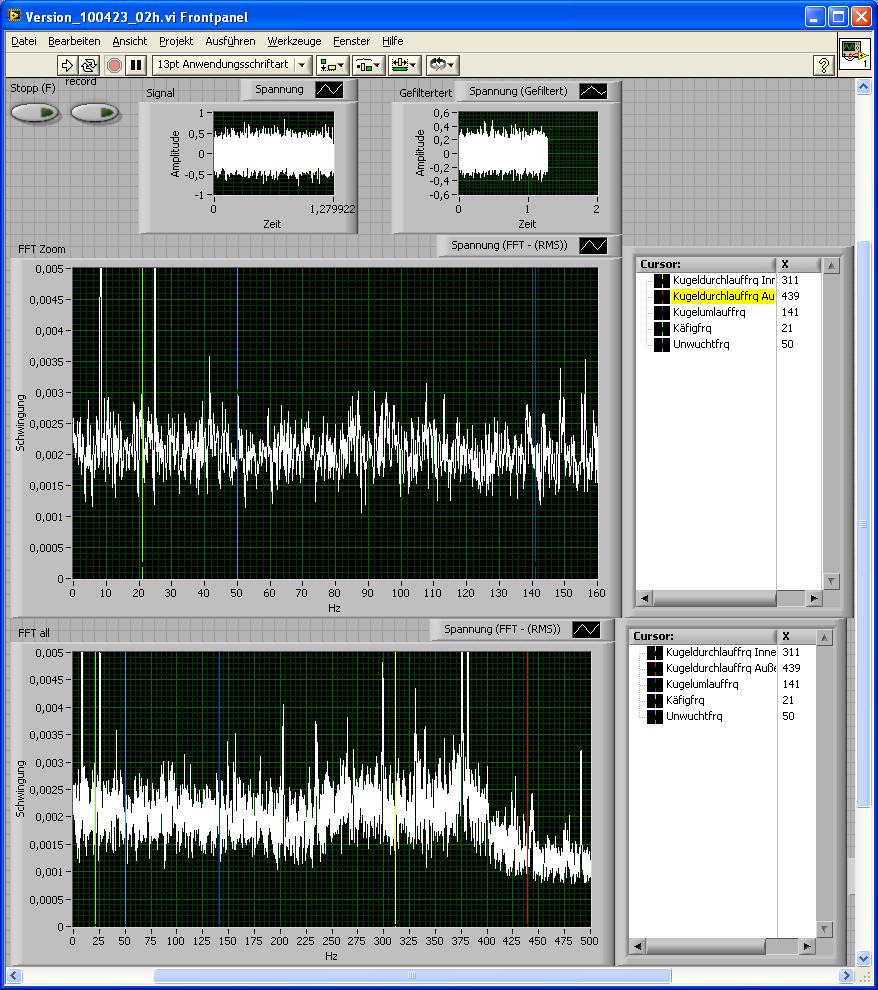Click the Signal graph plot legend icon
Viewport: 878px width, 990px height.
click(x=329, y=90)
